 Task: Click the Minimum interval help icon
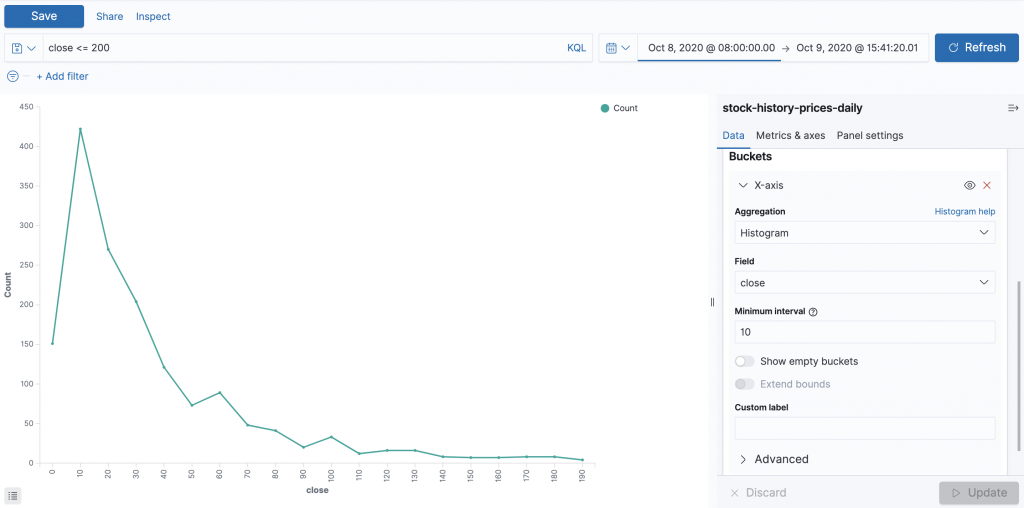click(x=813, y=312)
